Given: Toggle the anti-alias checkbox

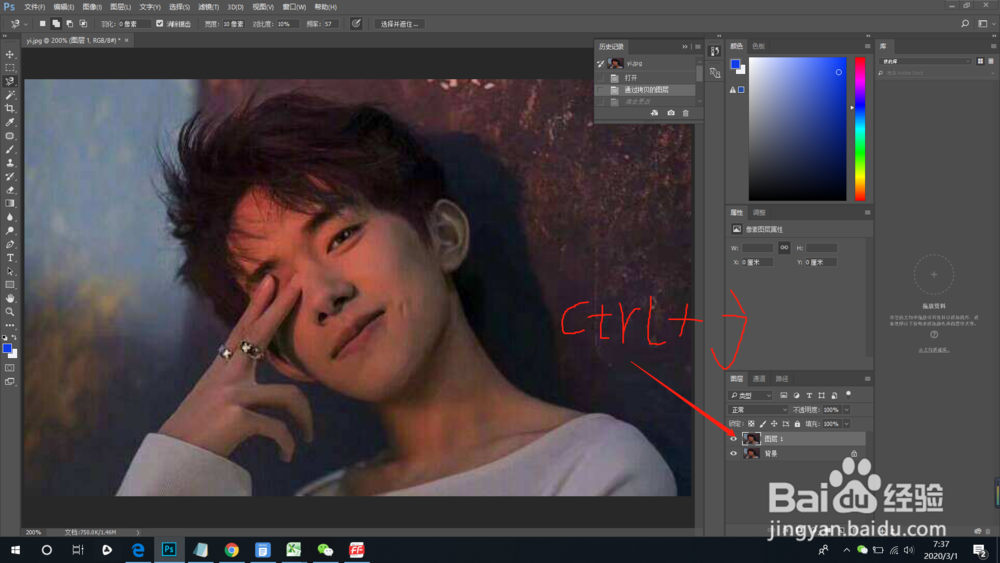Looking at the screenshot, I should 159,24.
